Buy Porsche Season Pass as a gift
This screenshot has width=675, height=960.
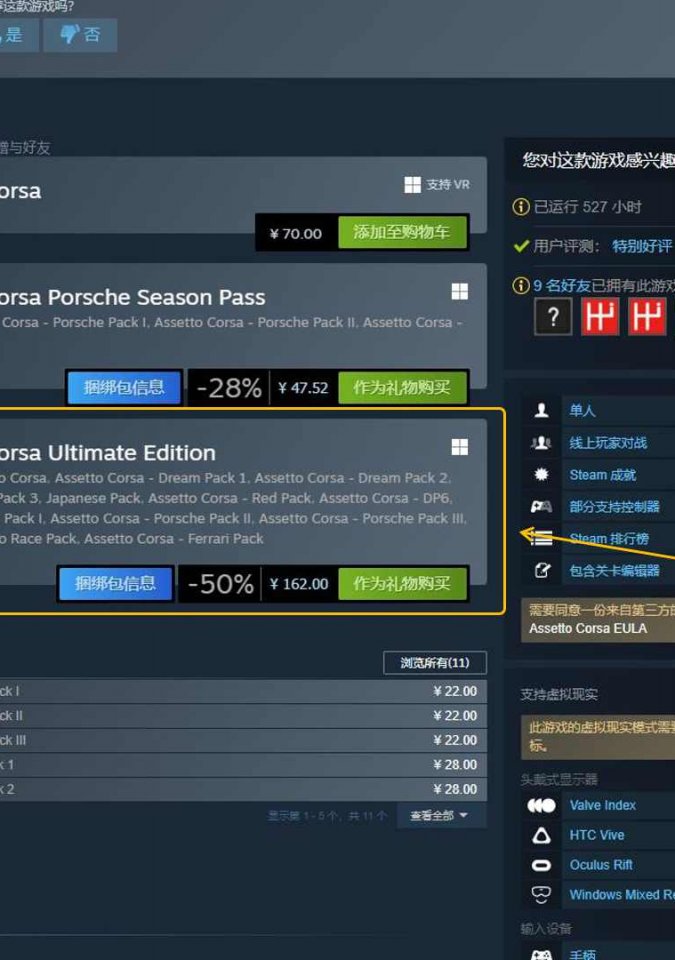click(402, 388)
